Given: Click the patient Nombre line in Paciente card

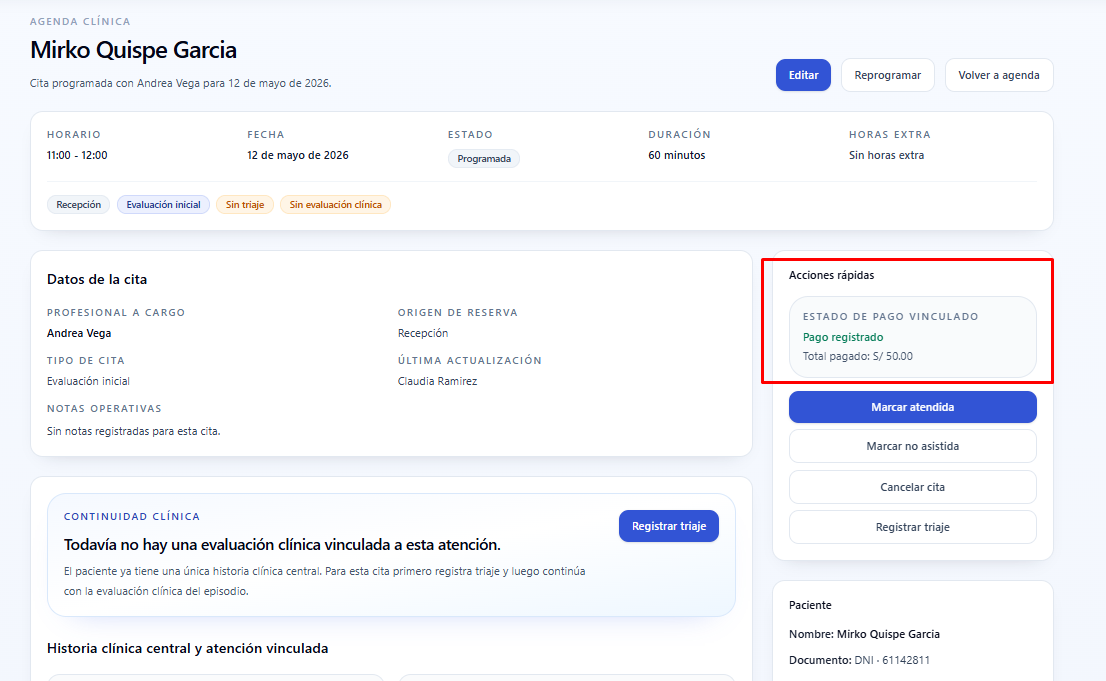Looking at the screenshot, I should click(x=864, y=634).
